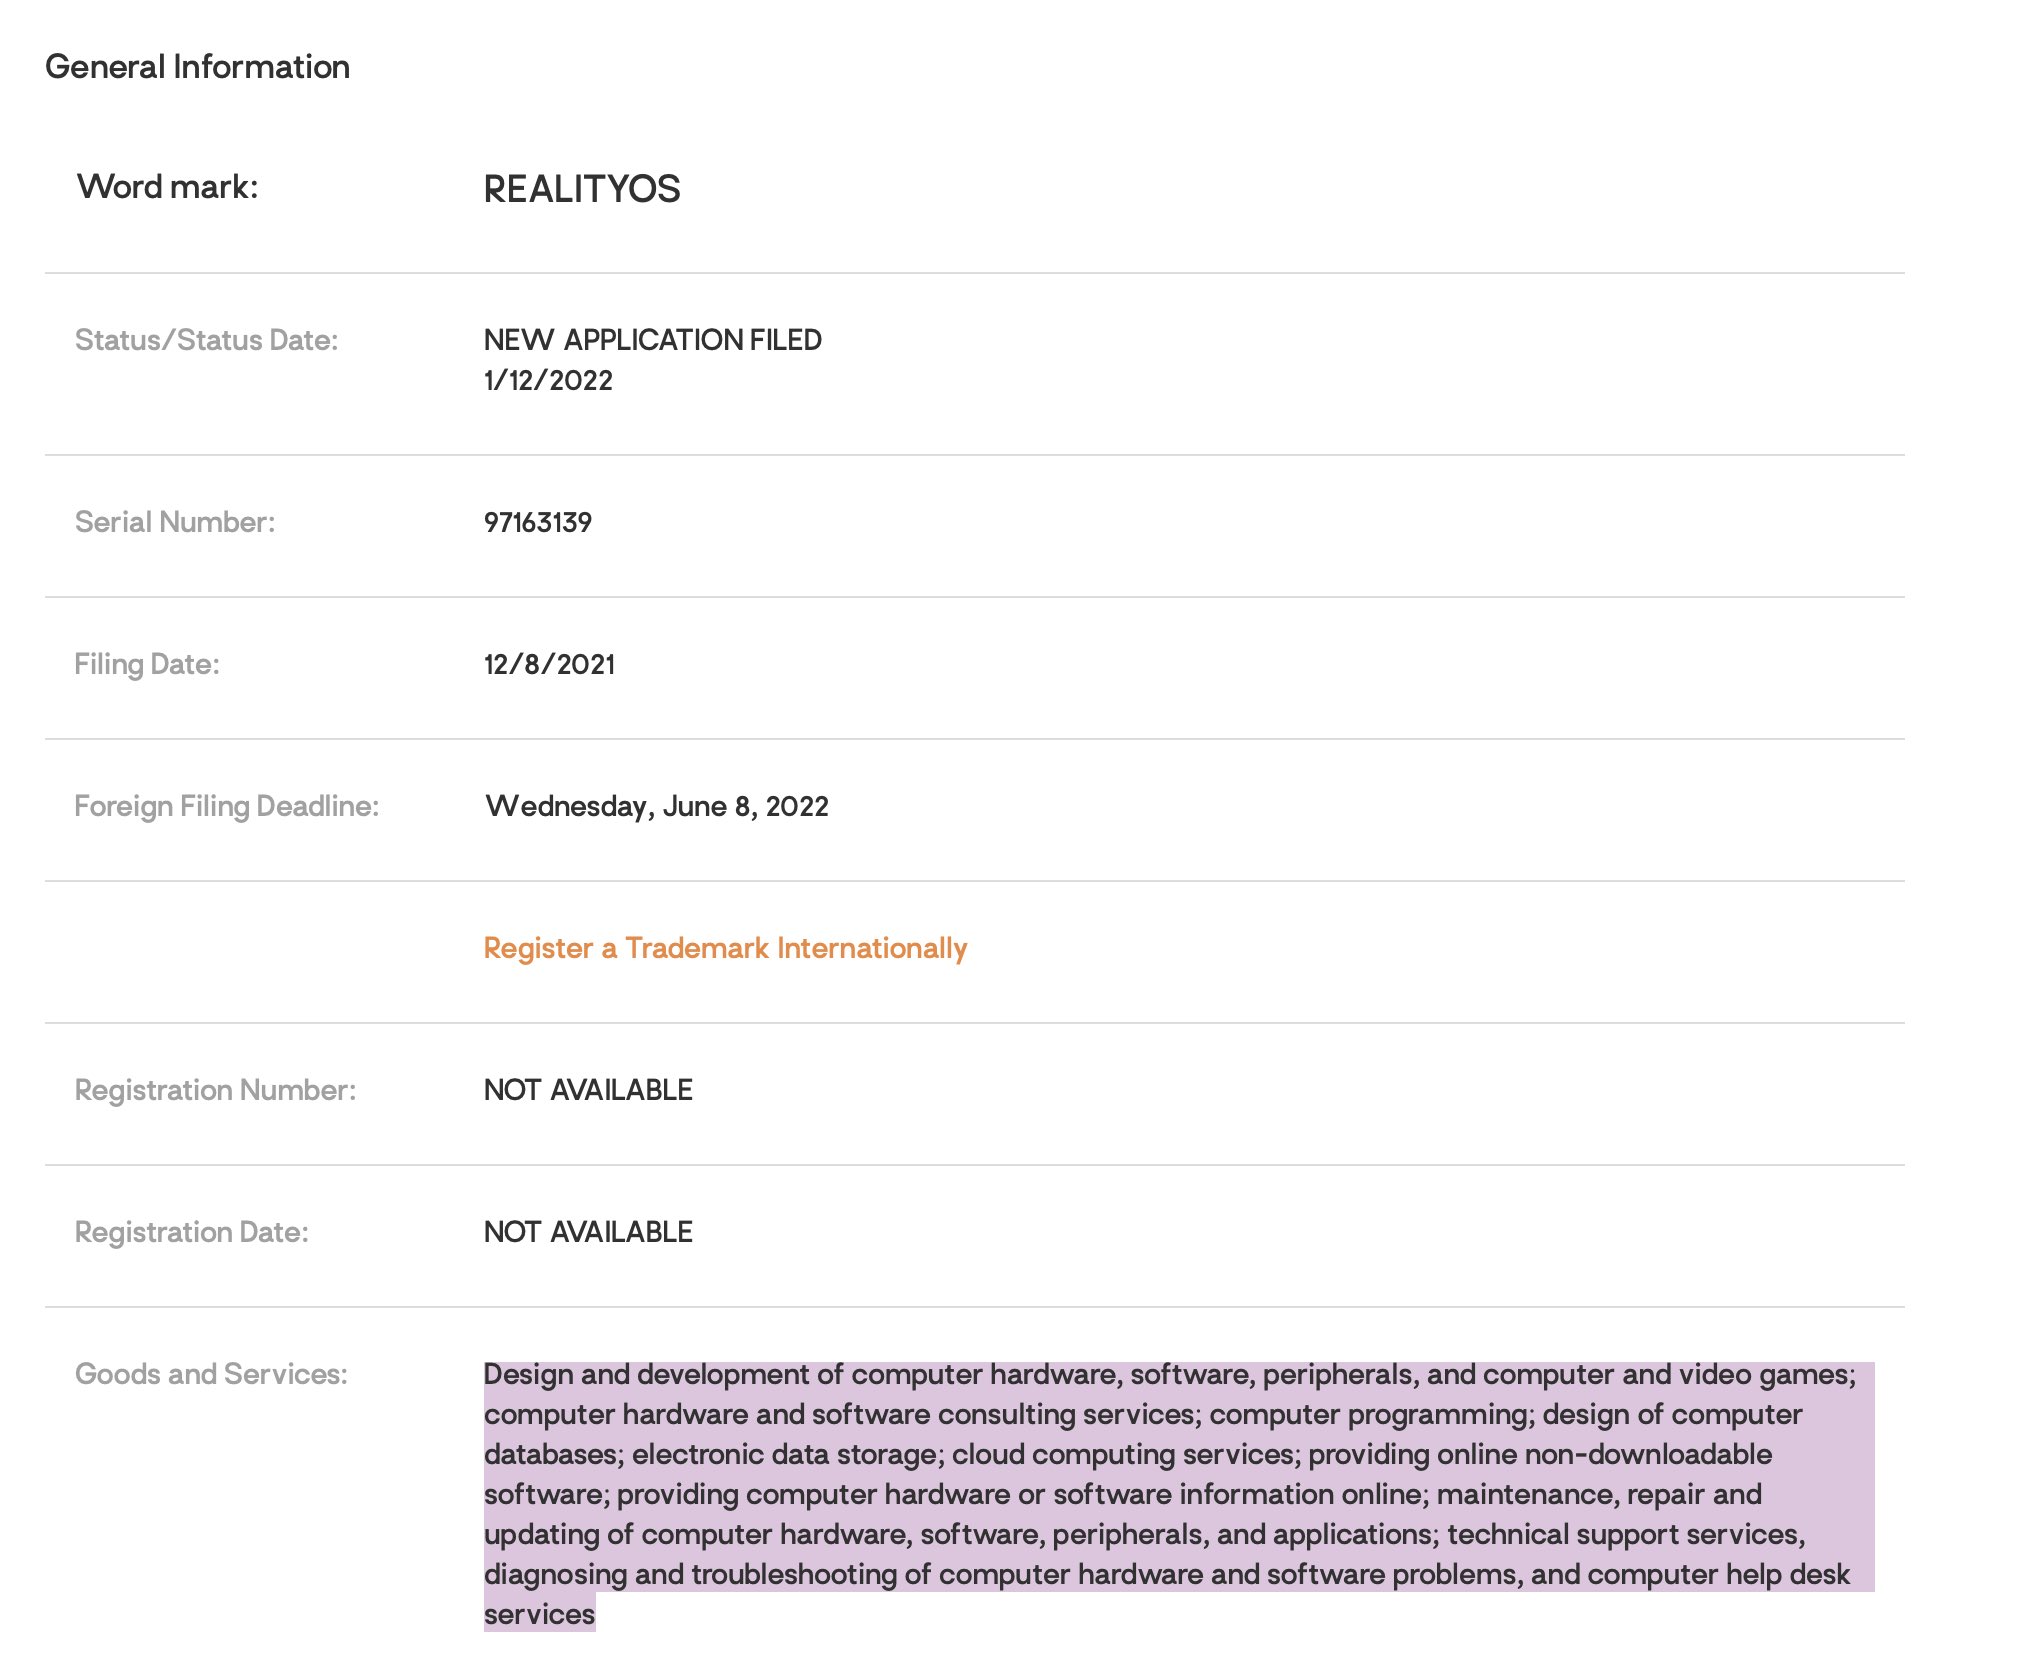Screen dimensions: 2026x1676
Task: Click the NEW APPLICATION FILED status text
Action: click(x=652, y=340)
